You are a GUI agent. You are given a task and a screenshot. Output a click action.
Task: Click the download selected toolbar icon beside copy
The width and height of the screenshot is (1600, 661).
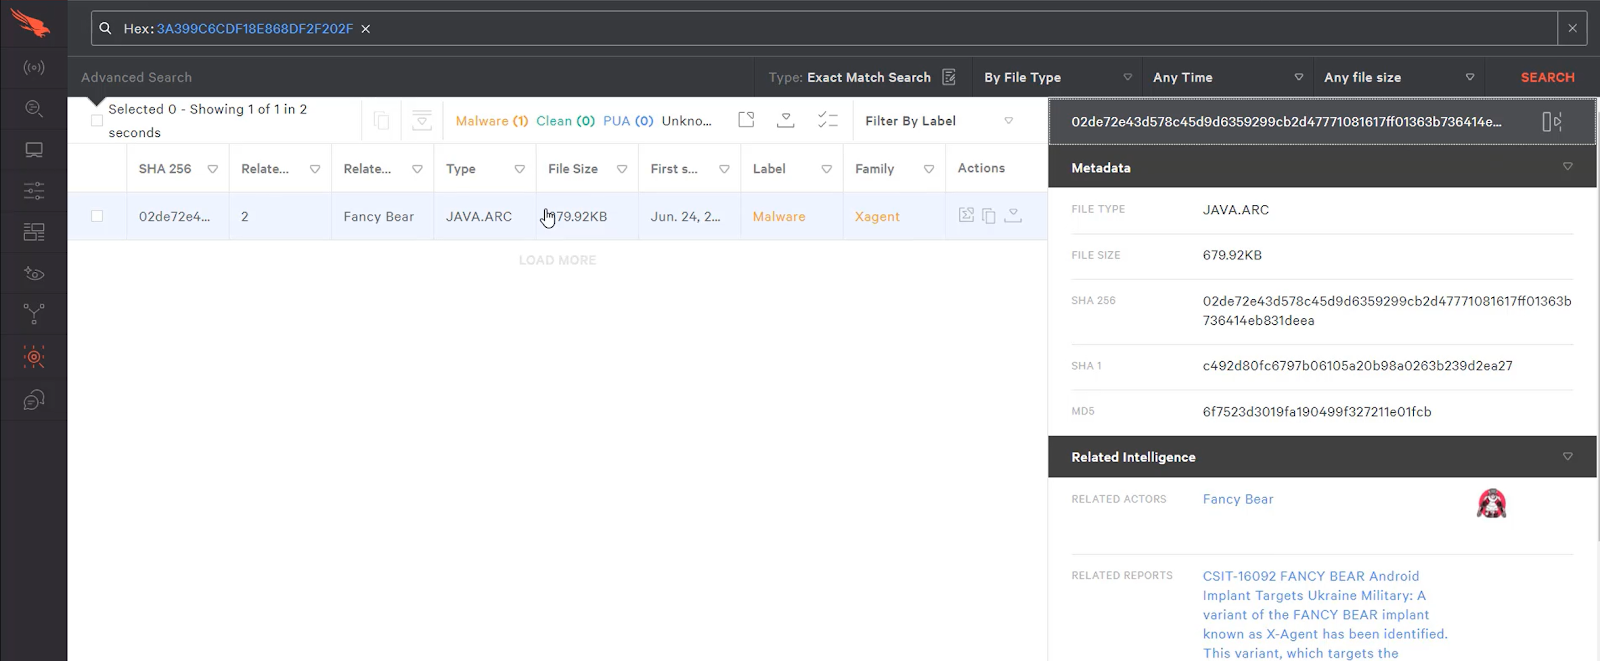coord(422,121)
